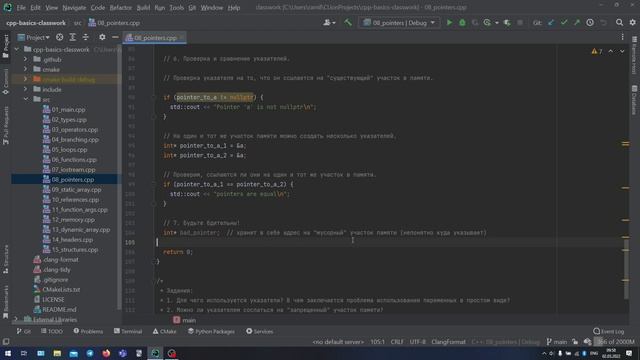Show Git history clock icon
The image size is (640, 360).
point(590,23)
